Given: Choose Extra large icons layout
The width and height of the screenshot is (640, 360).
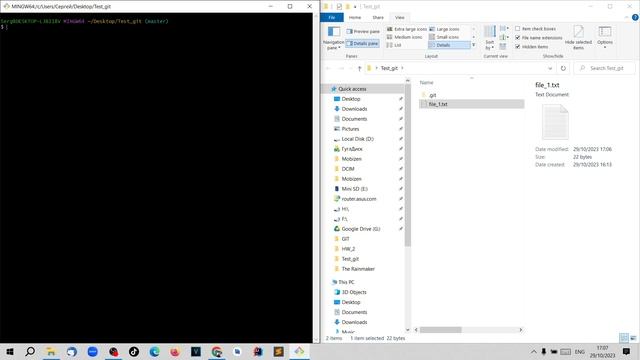Looking at the screenshot, I should [x=407, y=29].
